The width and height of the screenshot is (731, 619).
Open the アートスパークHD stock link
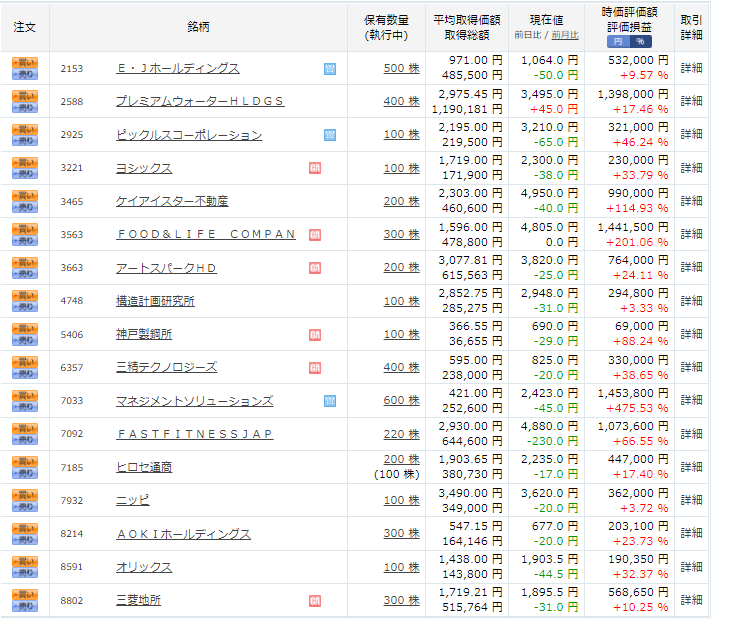[166, 268]
